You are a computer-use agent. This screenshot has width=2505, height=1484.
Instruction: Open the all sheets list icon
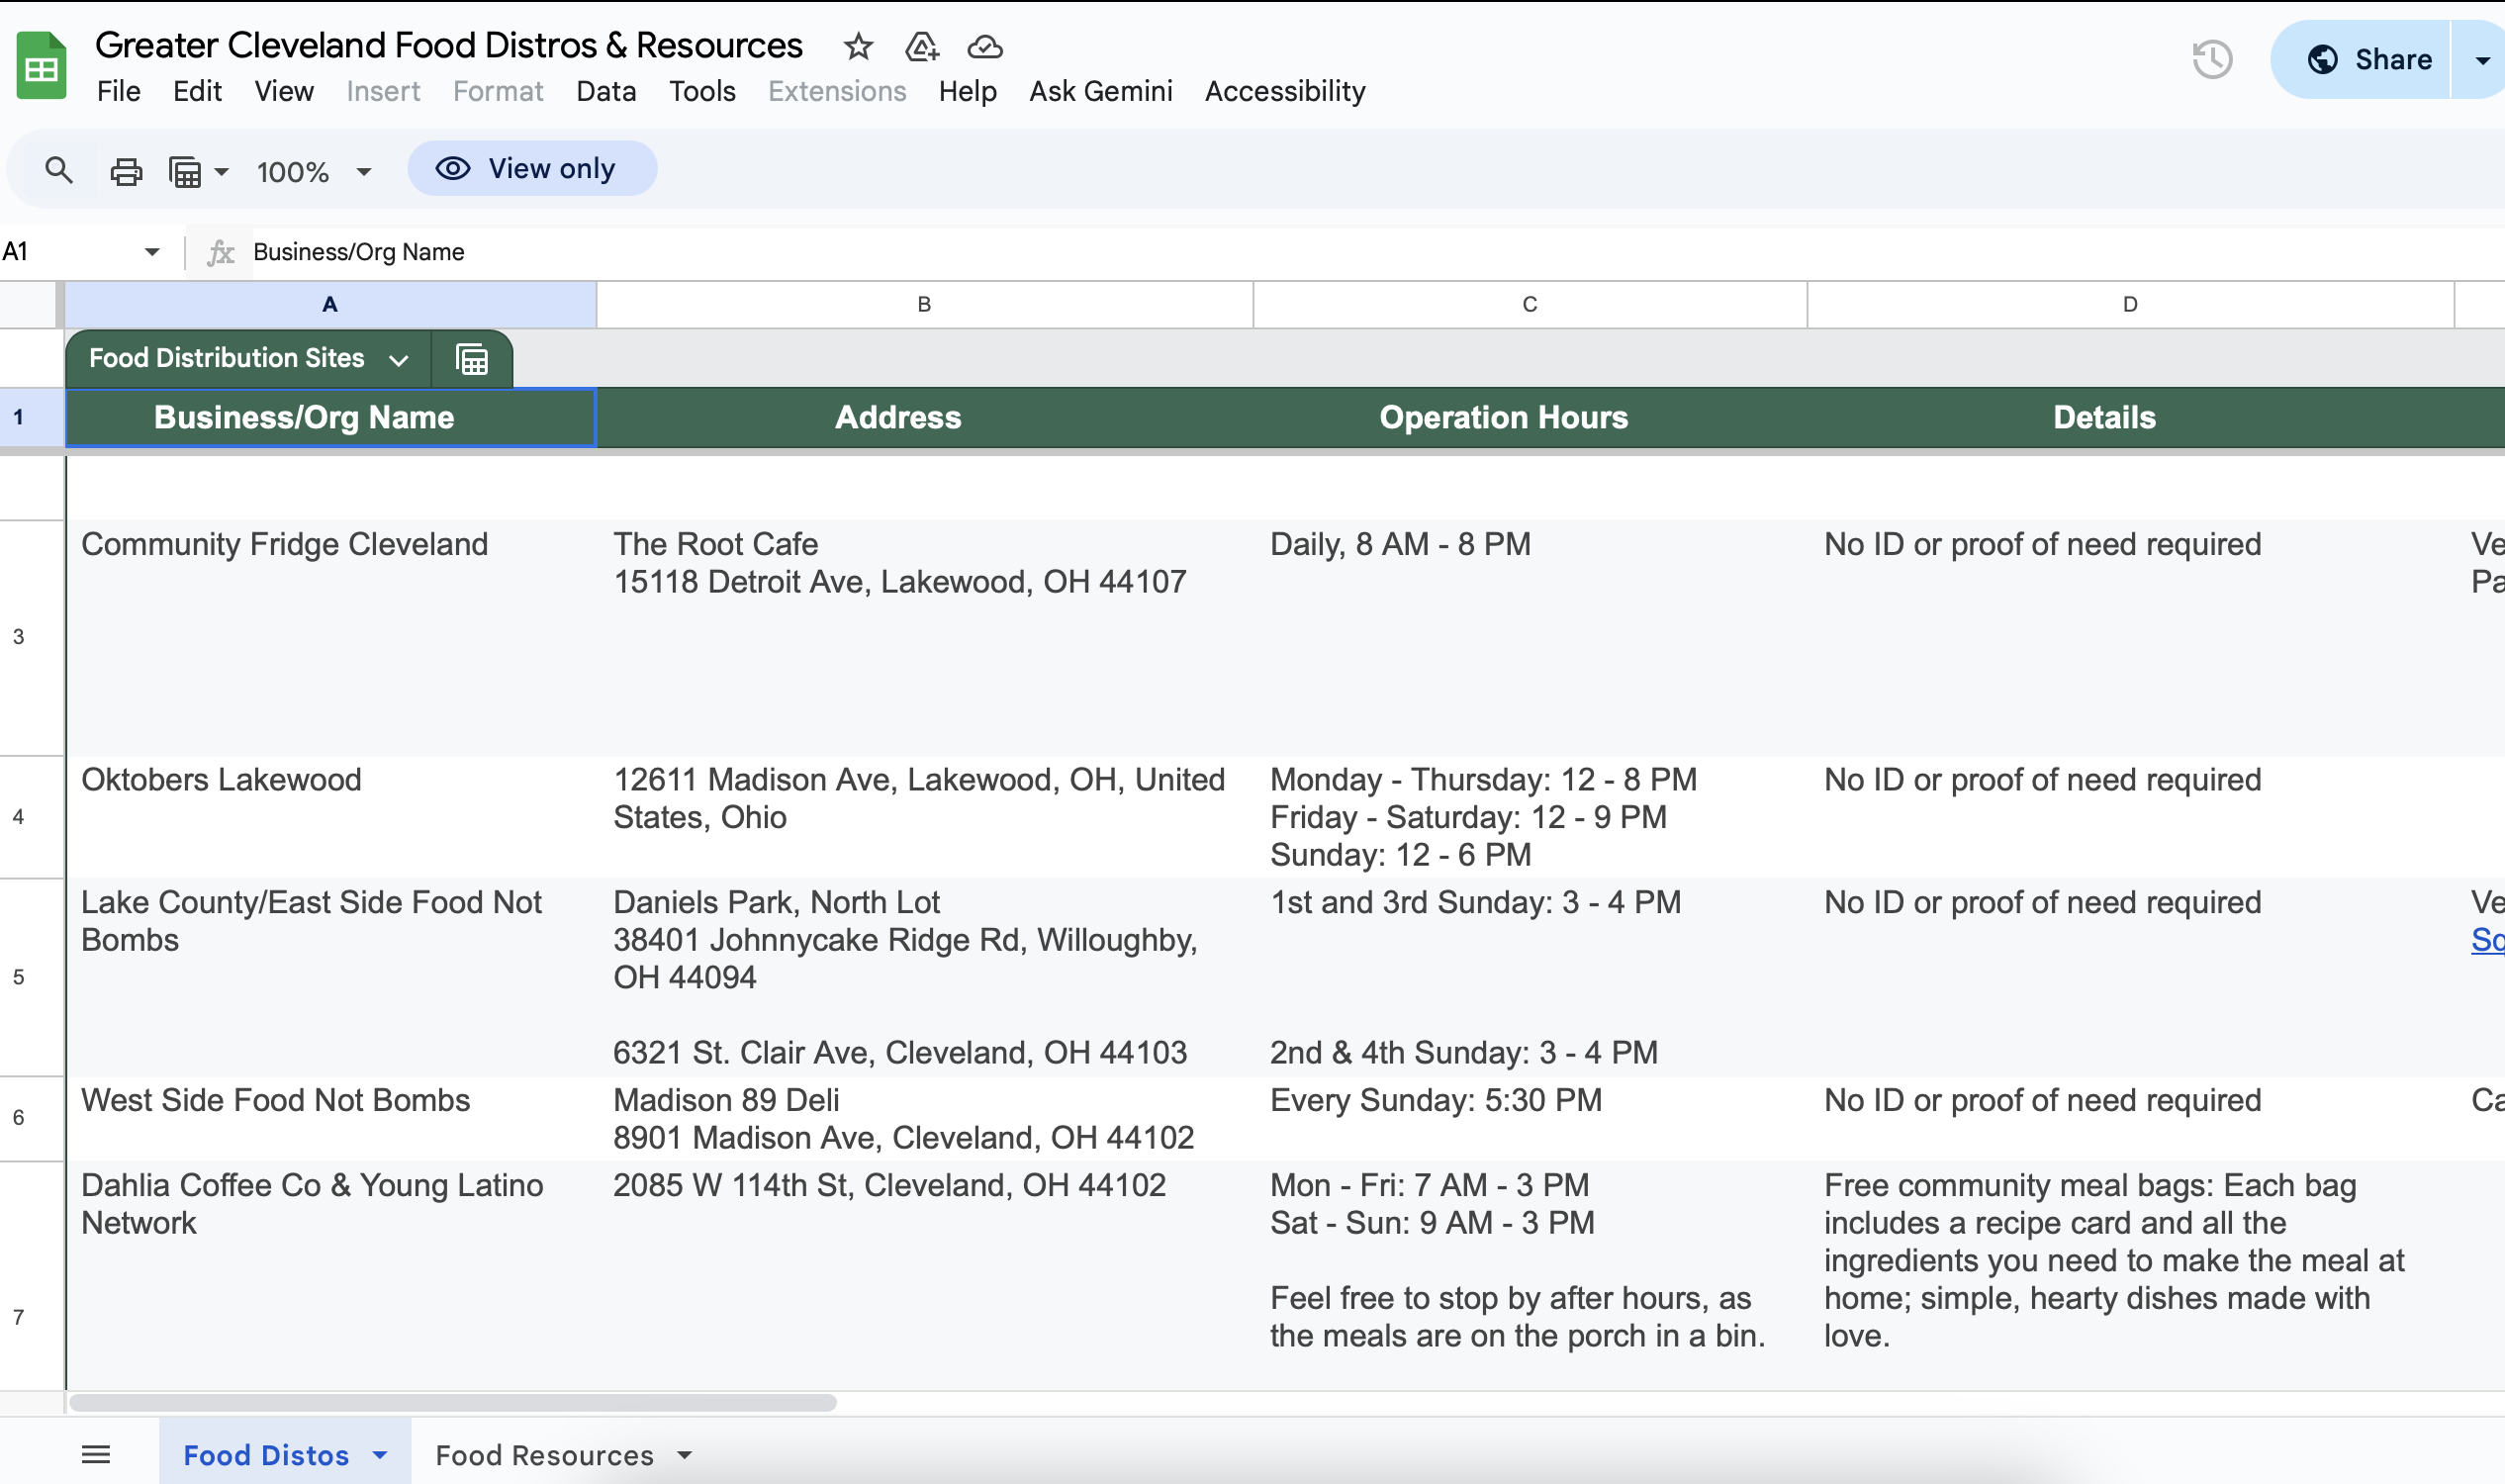[96, 1455]
